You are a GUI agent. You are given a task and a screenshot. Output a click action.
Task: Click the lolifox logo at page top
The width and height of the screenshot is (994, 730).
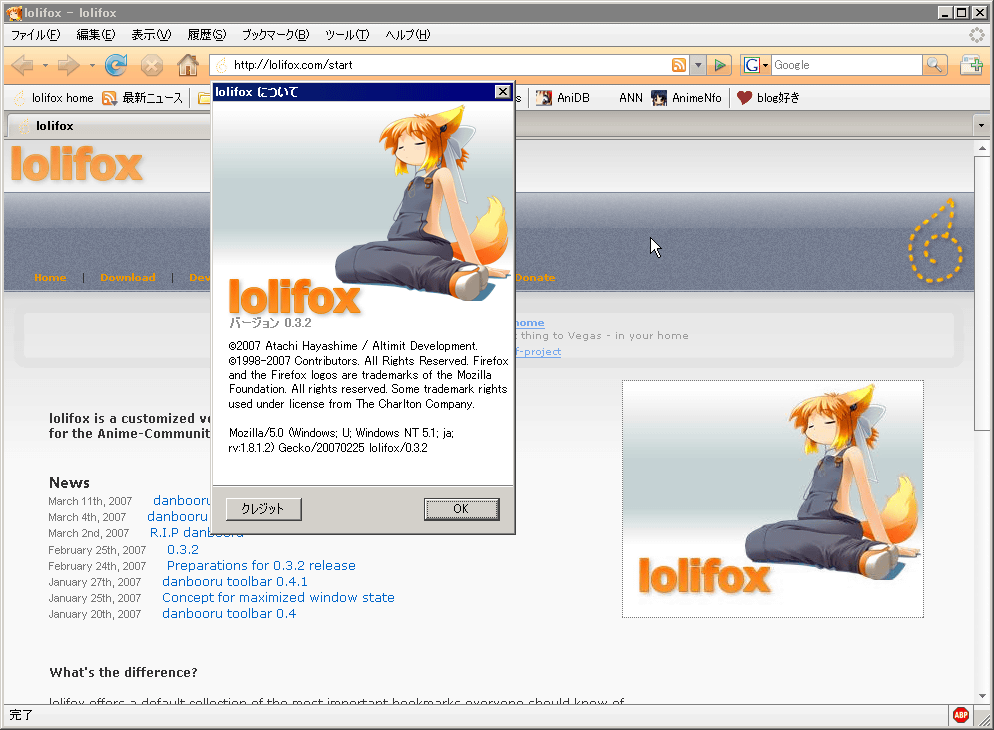click(x=77, y=164)
